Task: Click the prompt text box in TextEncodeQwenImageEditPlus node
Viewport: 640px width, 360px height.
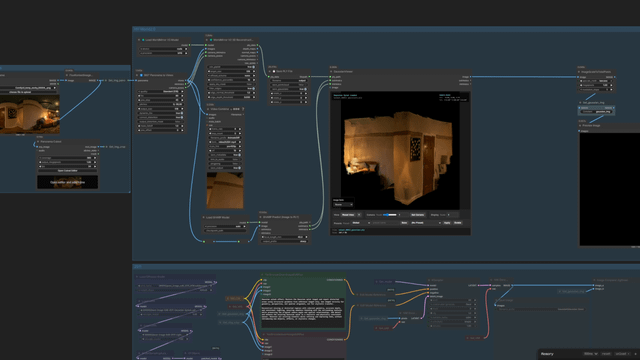Action: (x=303, y=312)
